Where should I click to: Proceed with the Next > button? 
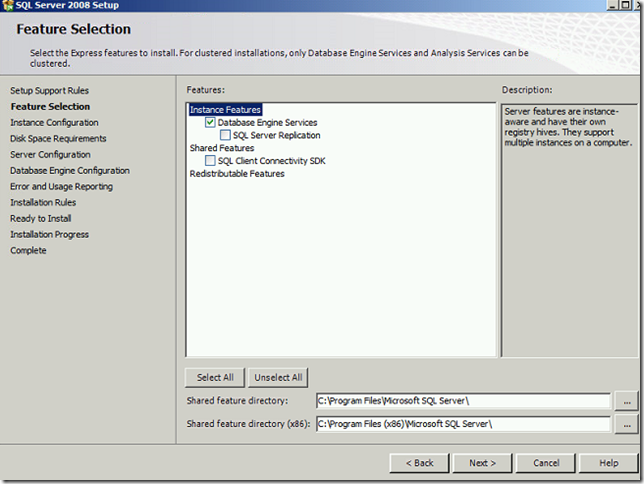point(482,463)
